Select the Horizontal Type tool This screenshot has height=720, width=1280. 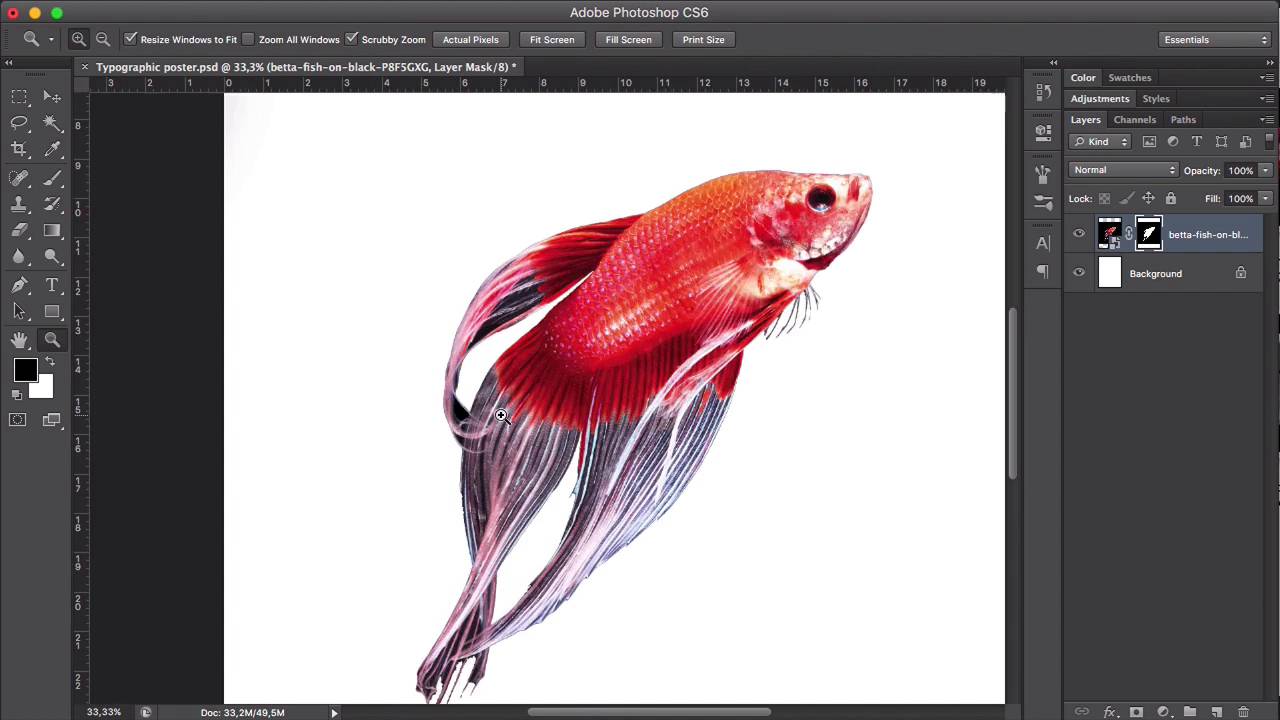[x=53, y=285]
